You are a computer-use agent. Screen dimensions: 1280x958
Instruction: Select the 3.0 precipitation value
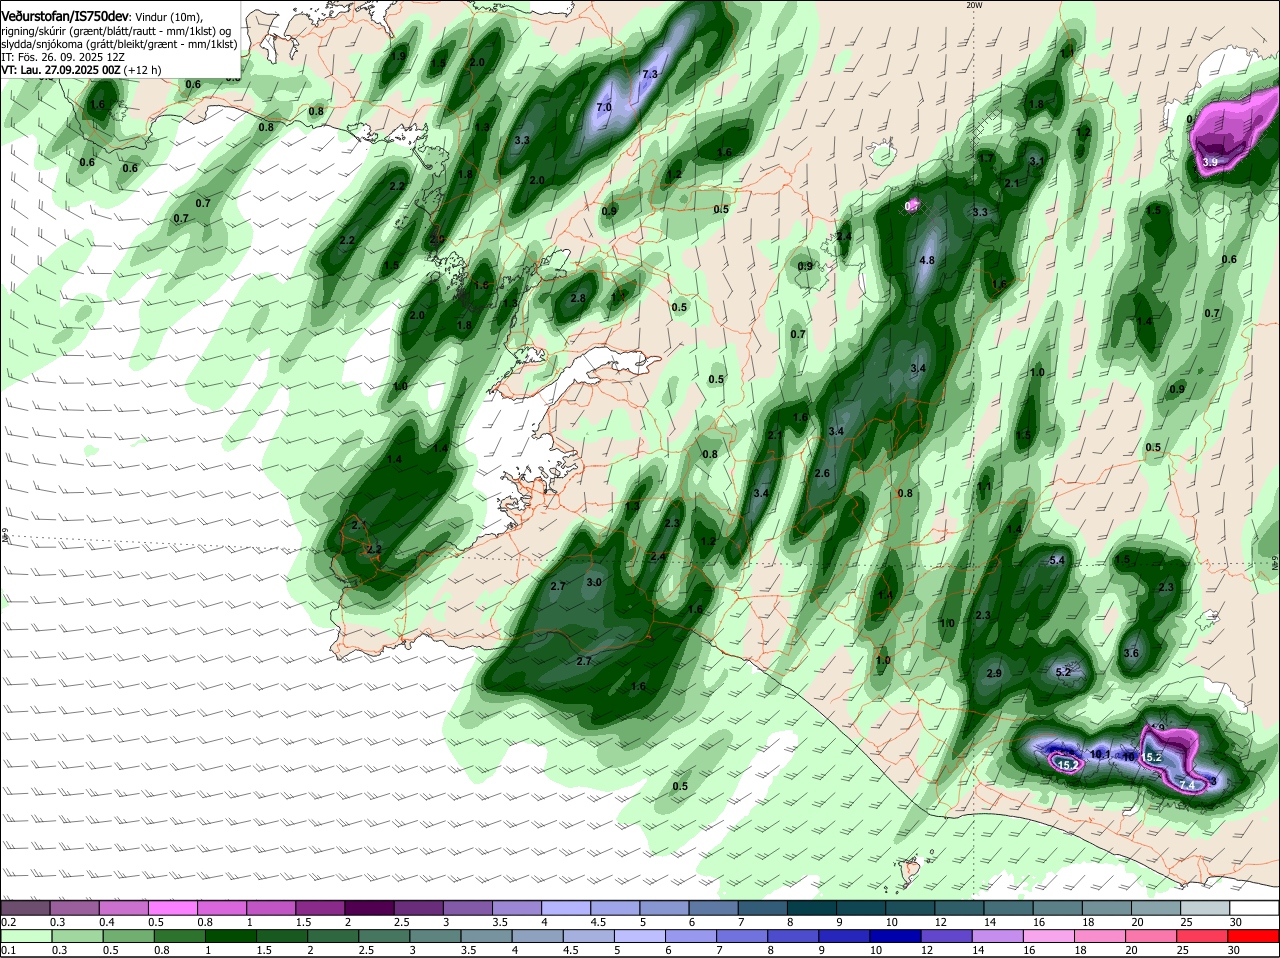594,582
